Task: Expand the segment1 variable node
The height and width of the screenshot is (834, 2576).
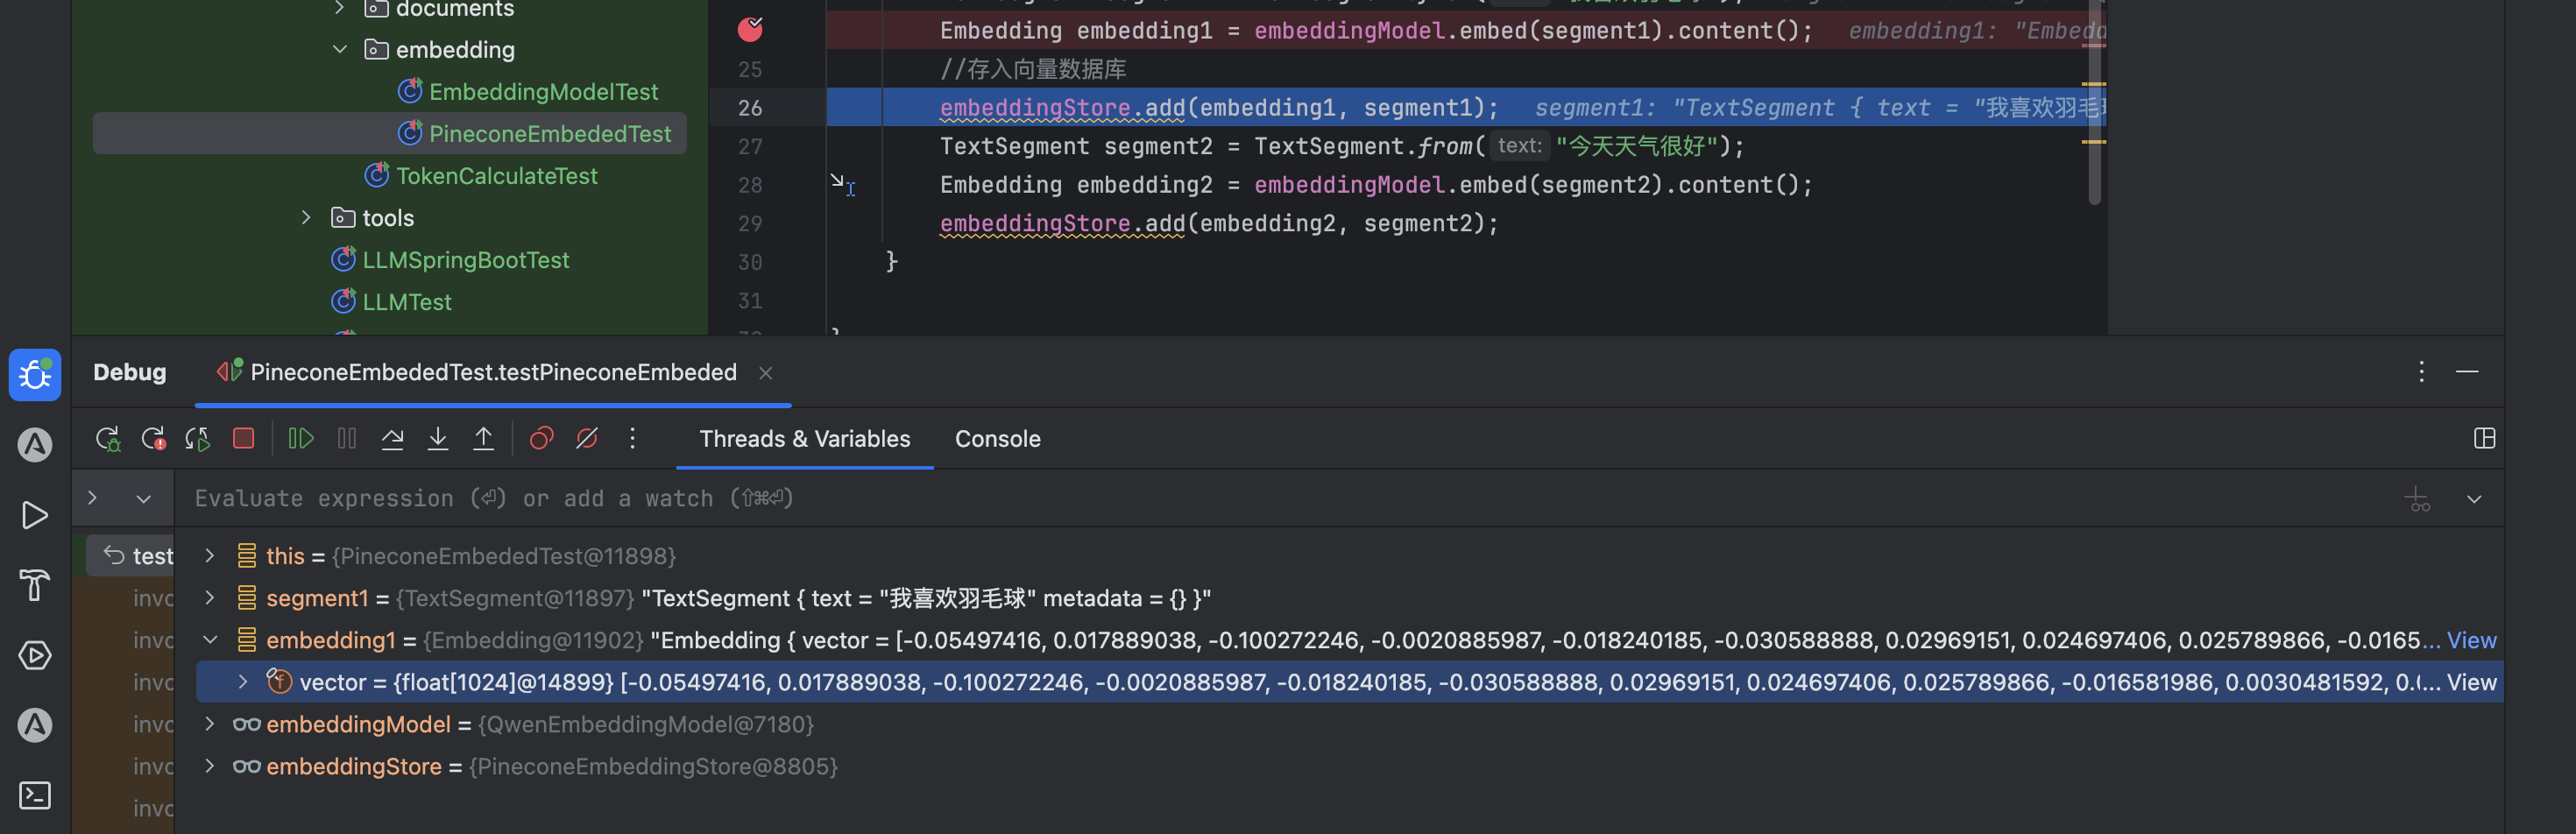Action: pyautogui.click(x=210, y=597)
